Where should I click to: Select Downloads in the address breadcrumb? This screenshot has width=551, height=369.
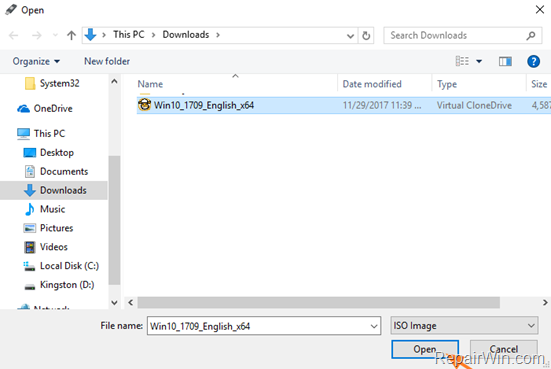186,34
